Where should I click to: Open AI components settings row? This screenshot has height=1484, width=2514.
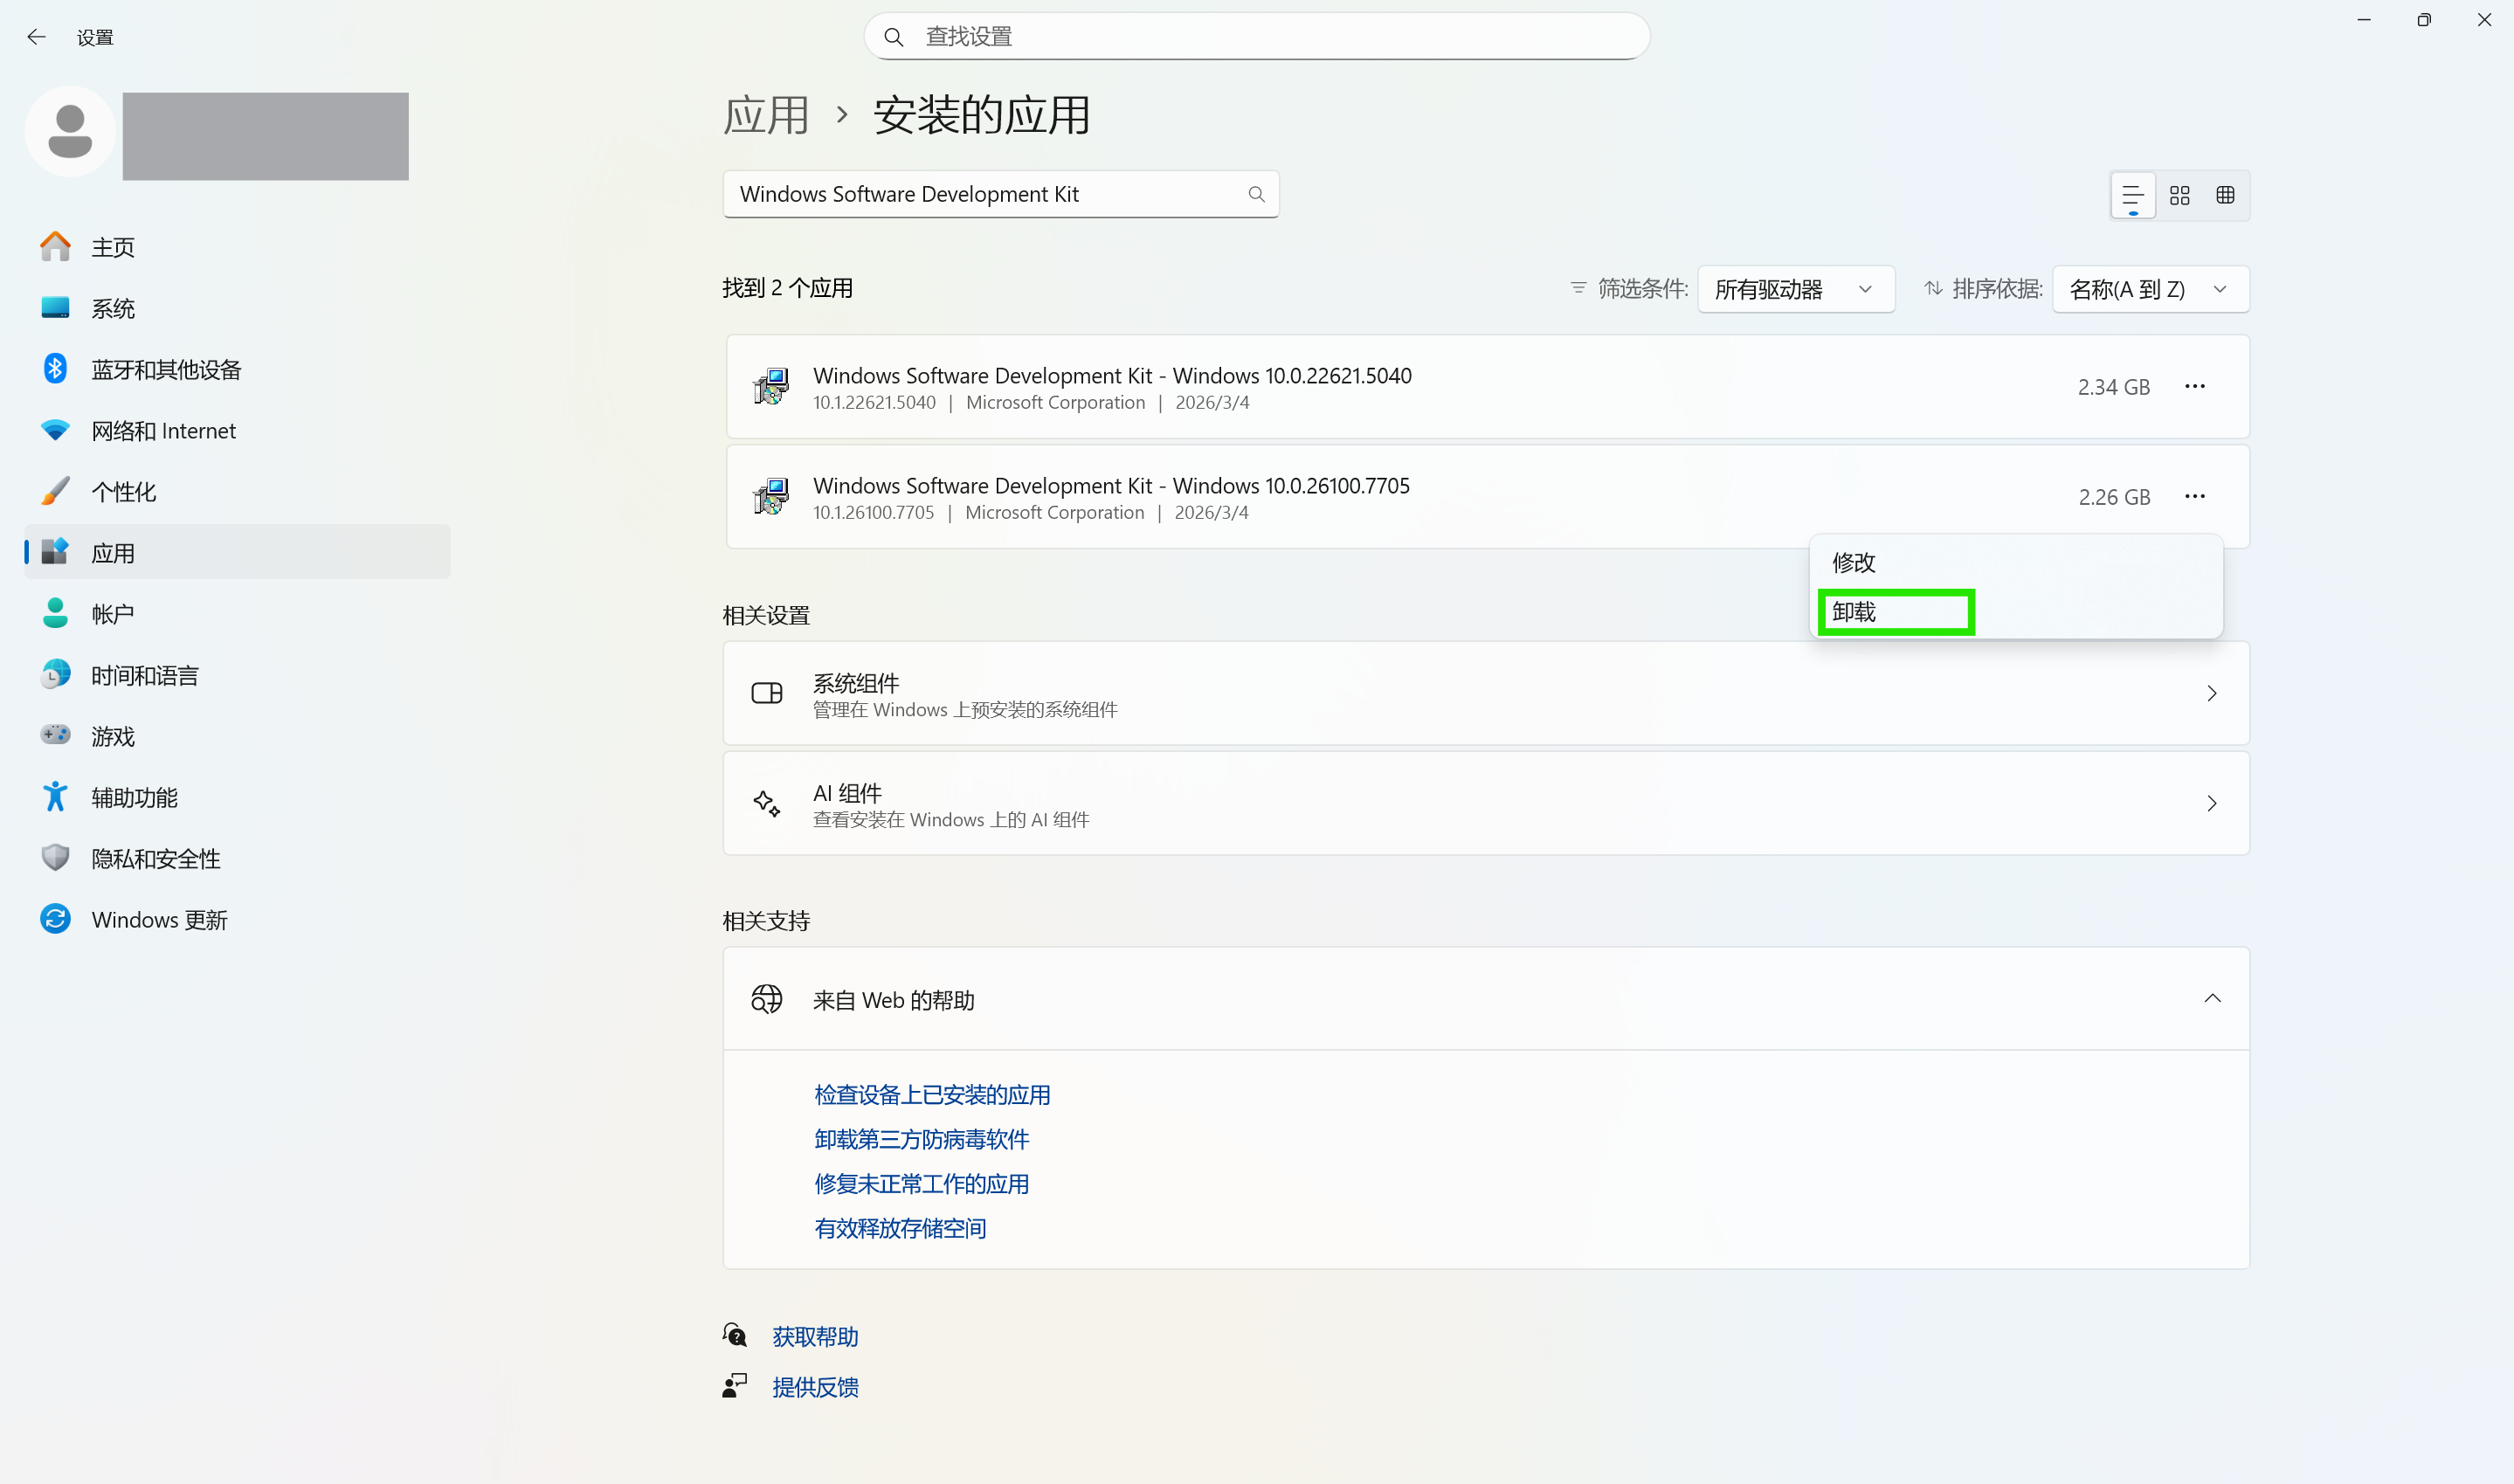pos(1486,803)
